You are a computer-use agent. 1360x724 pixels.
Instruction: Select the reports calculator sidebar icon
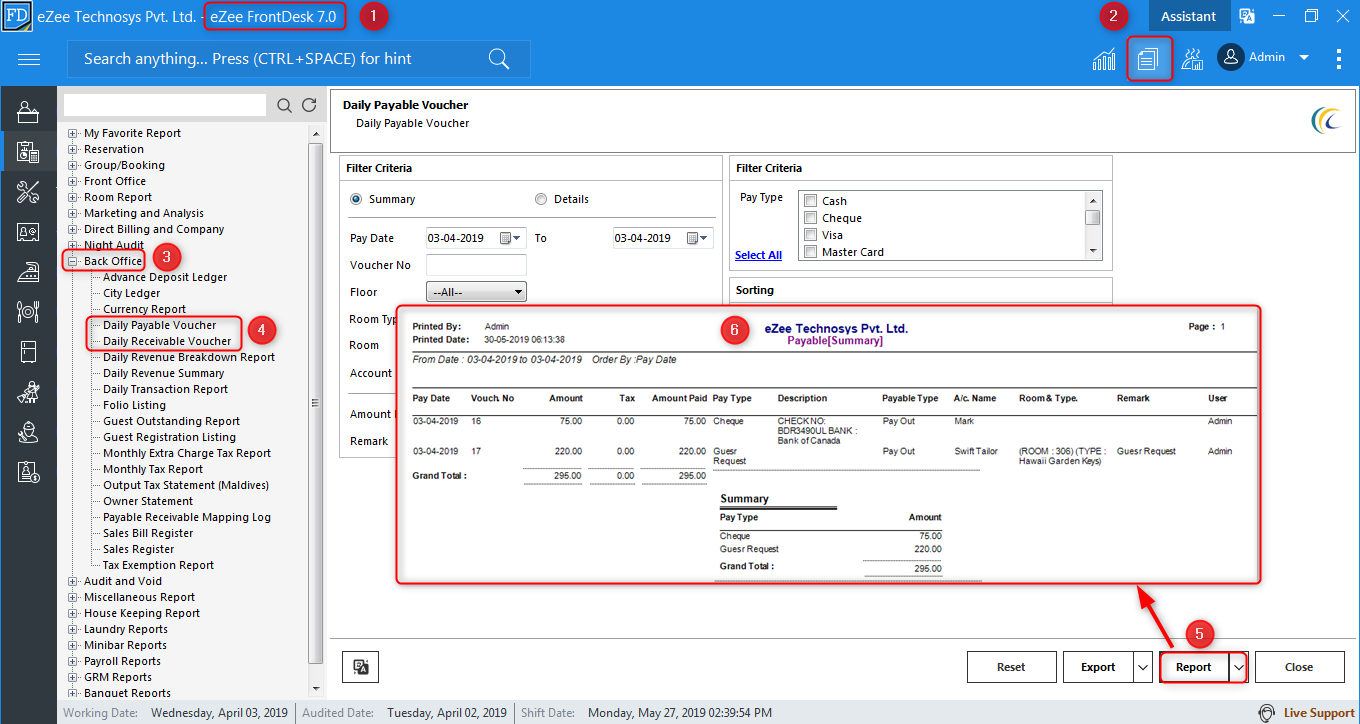pos(28,152)
